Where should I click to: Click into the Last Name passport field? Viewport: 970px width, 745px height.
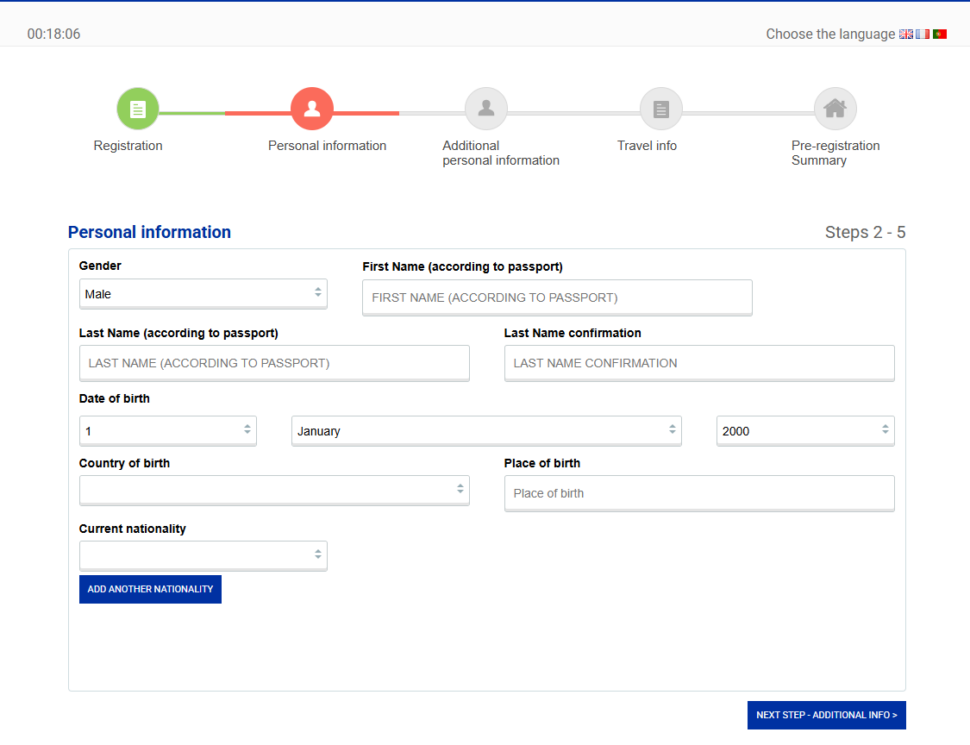274,363
